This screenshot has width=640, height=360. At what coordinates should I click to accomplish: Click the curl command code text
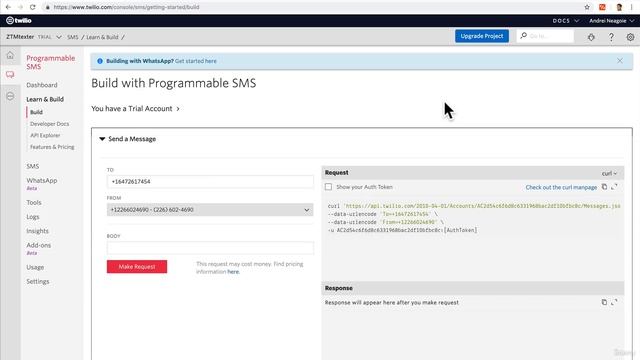coord(473,218)
